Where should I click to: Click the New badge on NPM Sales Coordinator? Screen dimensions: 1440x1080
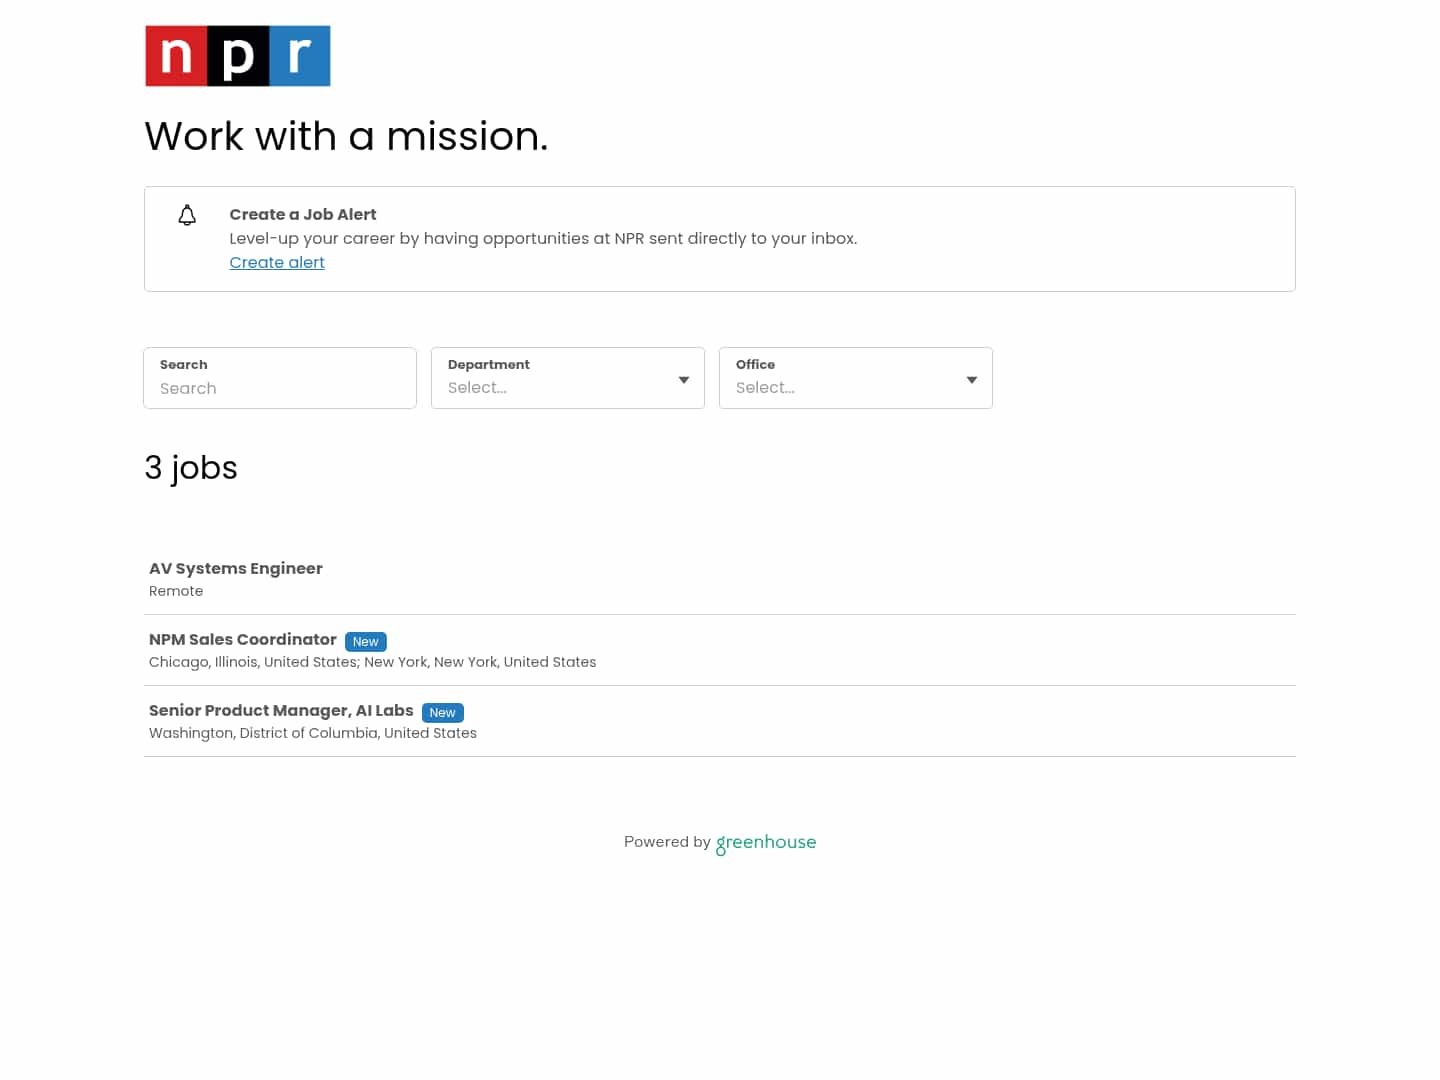(365, 641)
